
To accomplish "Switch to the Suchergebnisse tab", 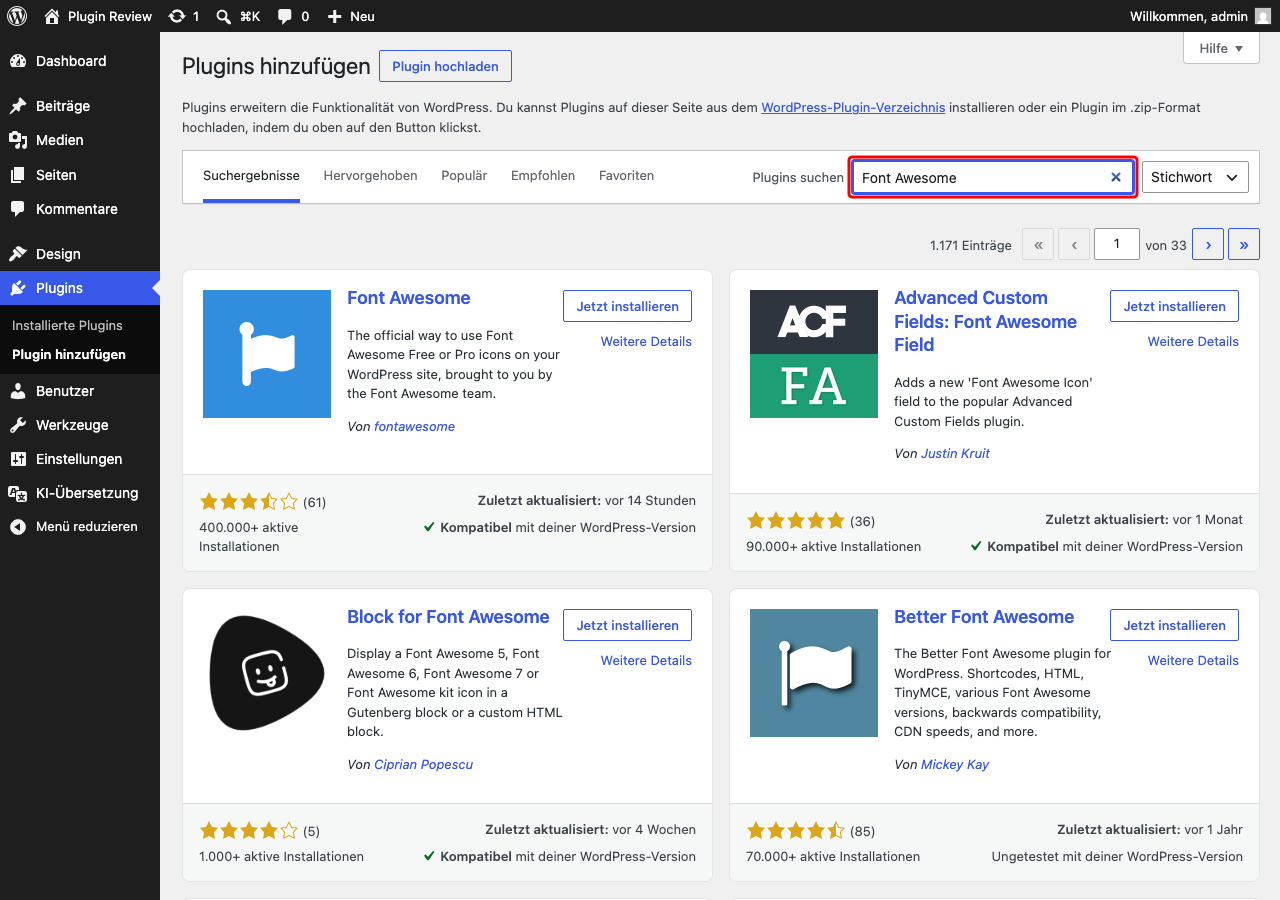I will (251, 176).
